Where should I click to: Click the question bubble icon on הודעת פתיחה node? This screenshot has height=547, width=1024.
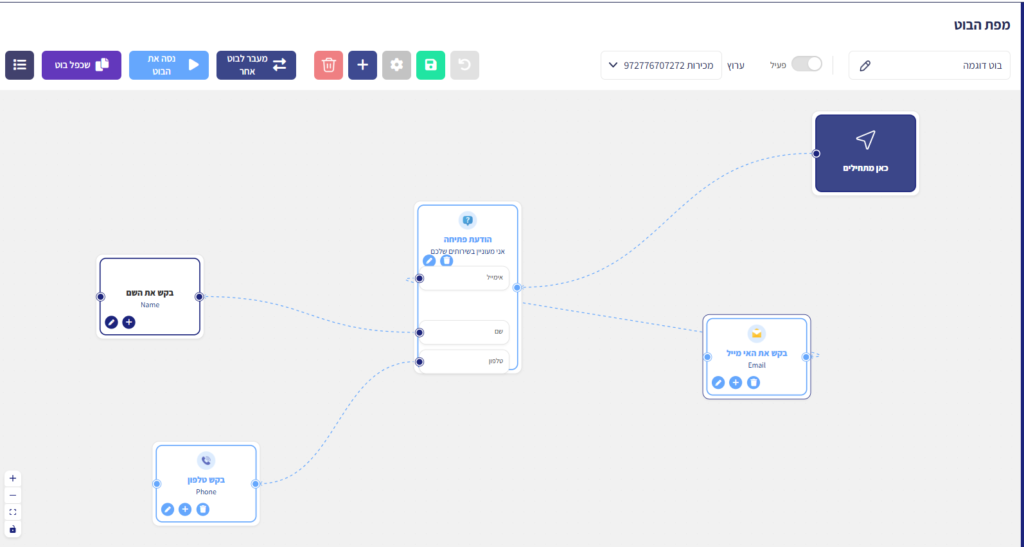click(468, 221)
